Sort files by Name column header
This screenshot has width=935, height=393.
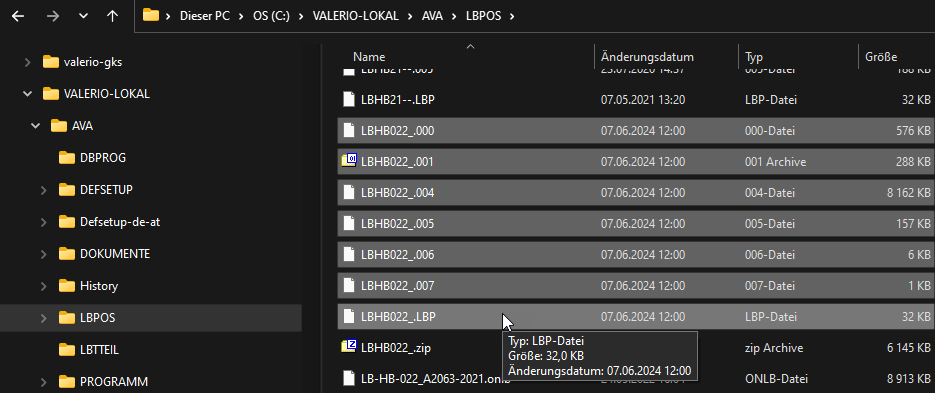pos(369,57)
